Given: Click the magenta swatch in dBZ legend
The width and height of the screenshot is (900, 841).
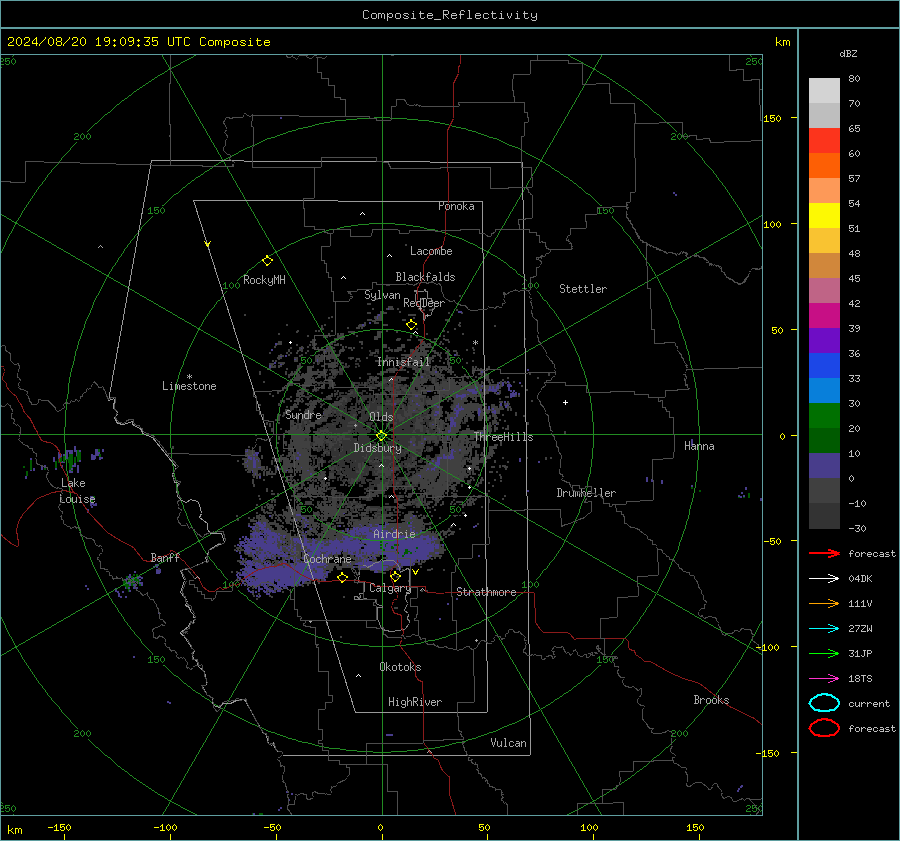Looking at the screenshot, I should click(824, 315).
